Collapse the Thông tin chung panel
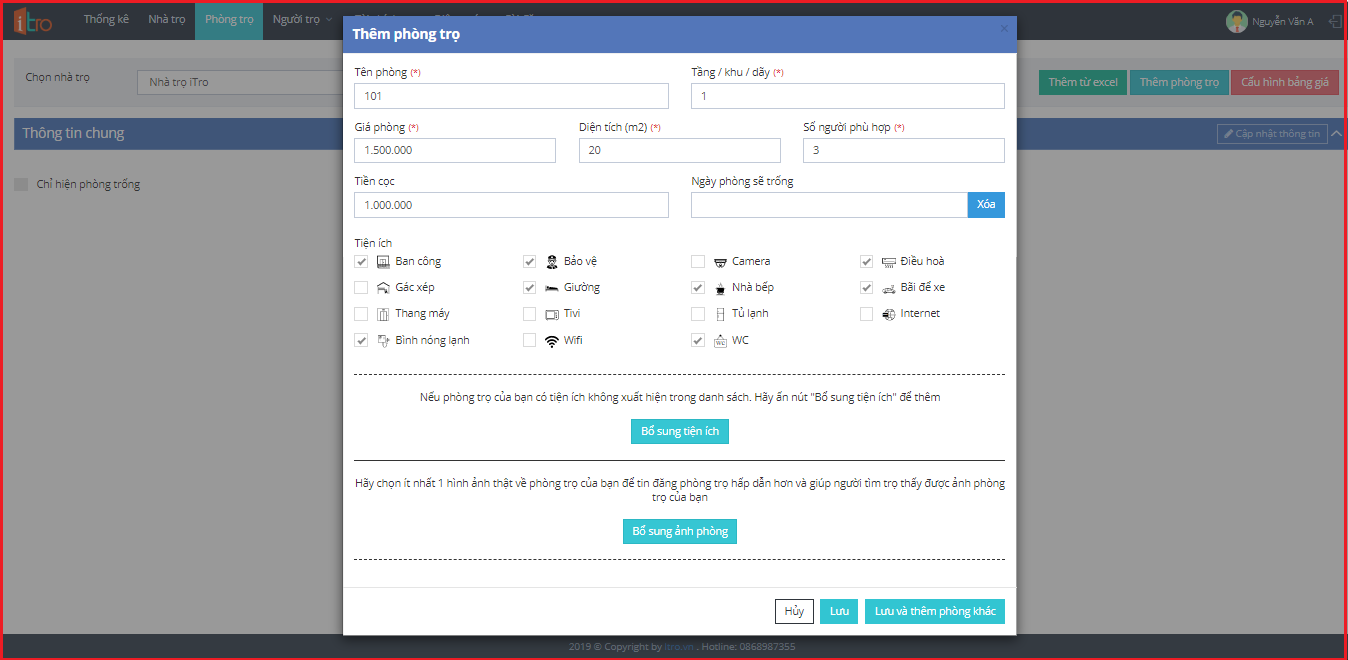Image resolution: width=1348 pixels, height=660 pixels. point(1336,133)
